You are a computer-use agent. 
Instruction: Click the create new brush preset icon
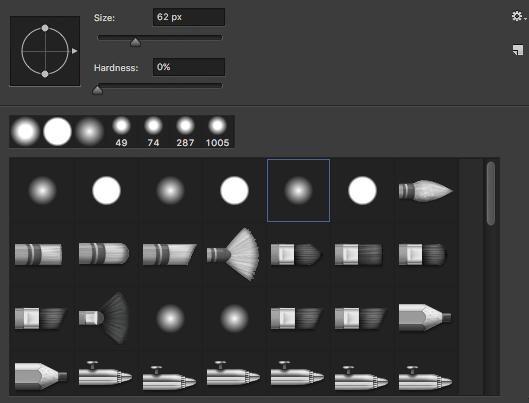[x=518, y=50]
